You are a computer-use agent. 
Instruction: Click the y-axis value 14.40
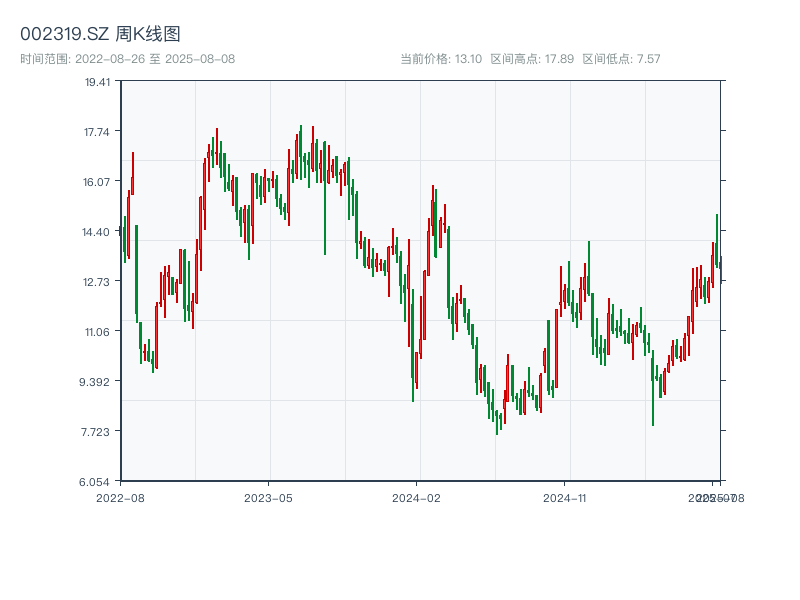pyautogui.click(x=96, y=232)
